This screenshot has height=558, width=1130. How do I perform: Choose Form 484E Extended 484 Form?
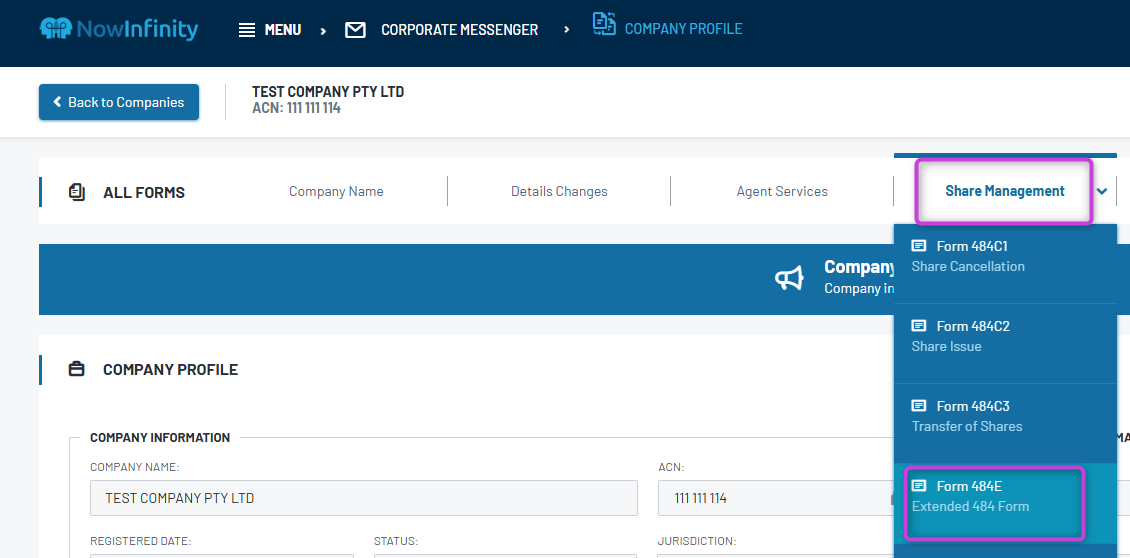pos(1005,503)
